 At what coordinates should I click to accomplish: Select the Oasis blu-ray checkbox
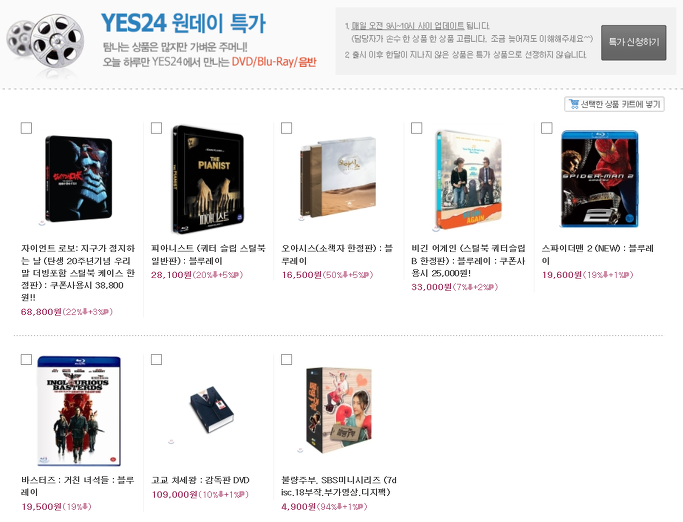(287, 128)
